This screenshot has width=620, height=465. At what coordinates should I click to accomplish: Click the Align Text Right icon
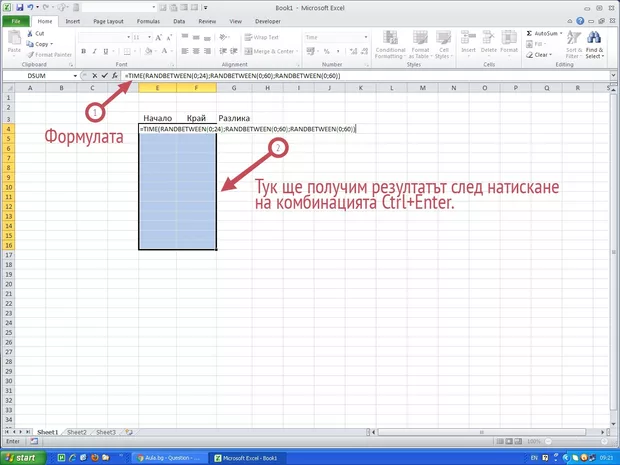(207, 51)
